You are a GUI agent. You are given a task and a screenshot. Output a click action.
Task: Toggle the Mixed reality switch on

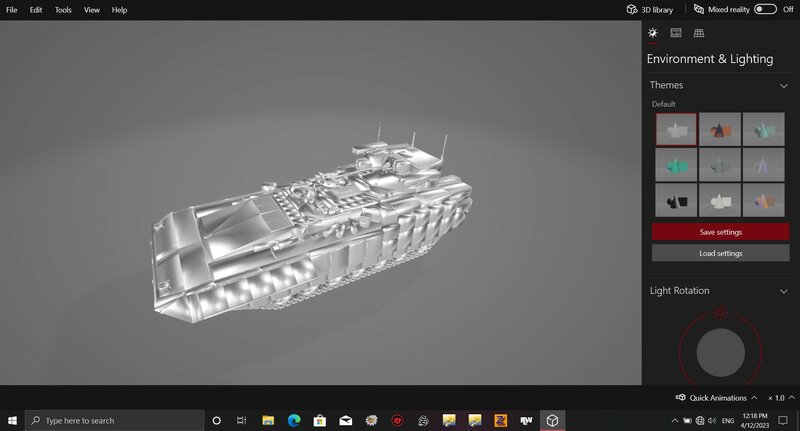[765, 9]
